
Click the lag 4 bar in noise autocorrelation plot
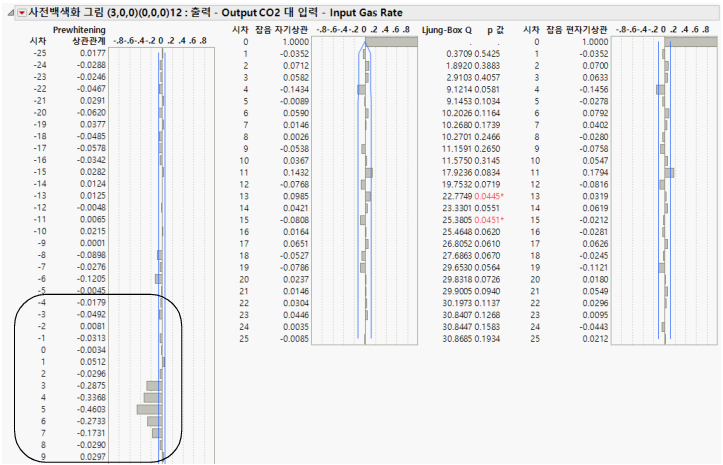coord(361,89)
